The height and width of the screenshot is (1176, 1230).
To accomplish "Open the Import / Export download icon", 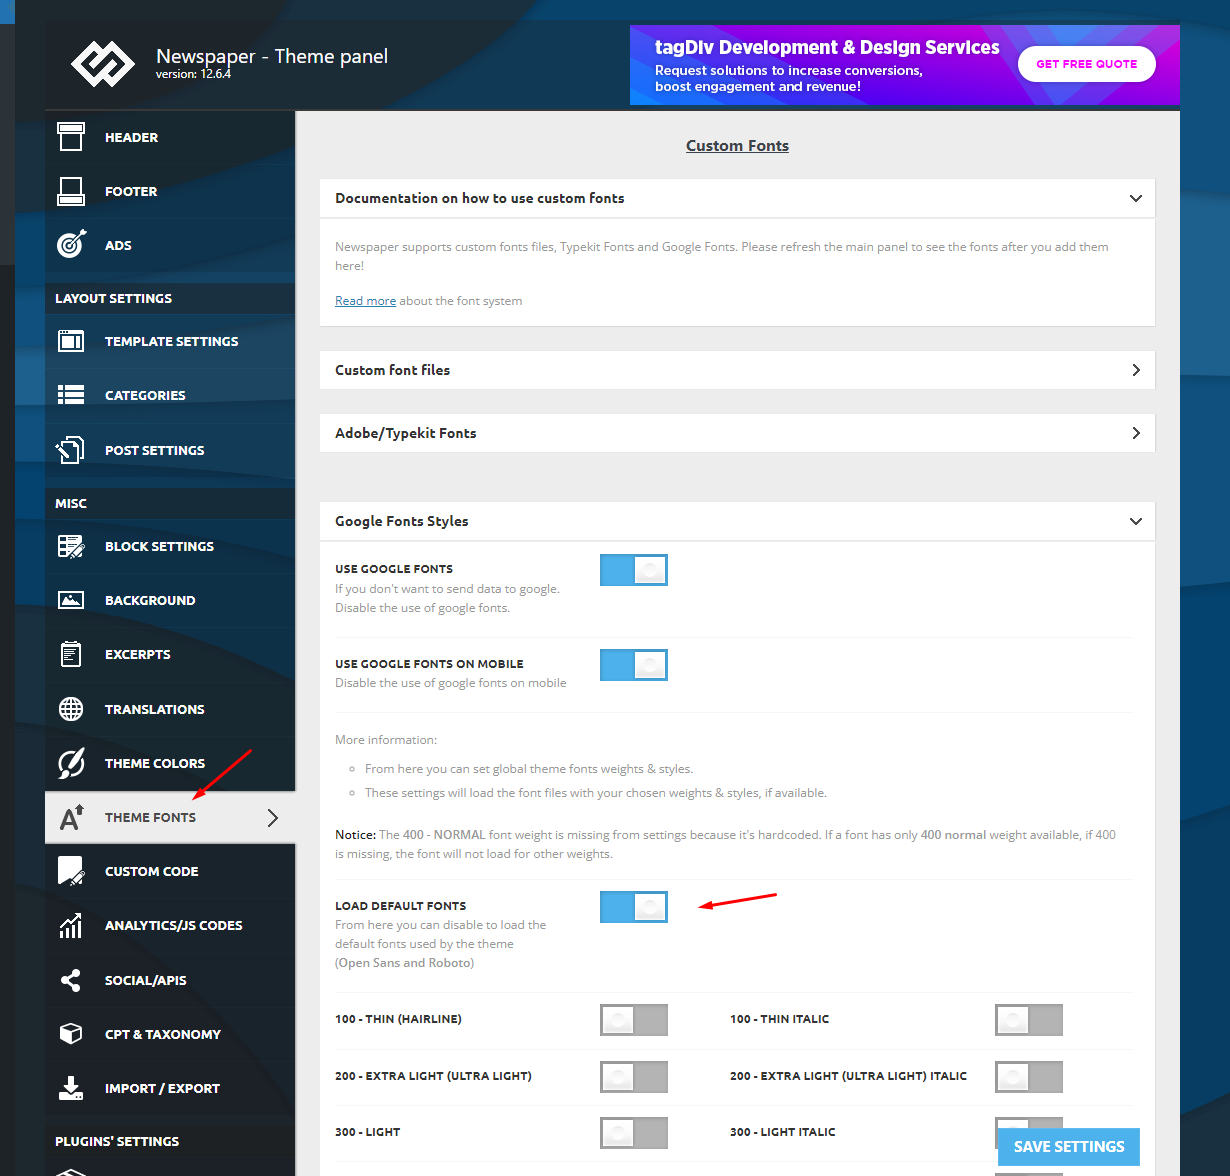I will (71, 1088).
